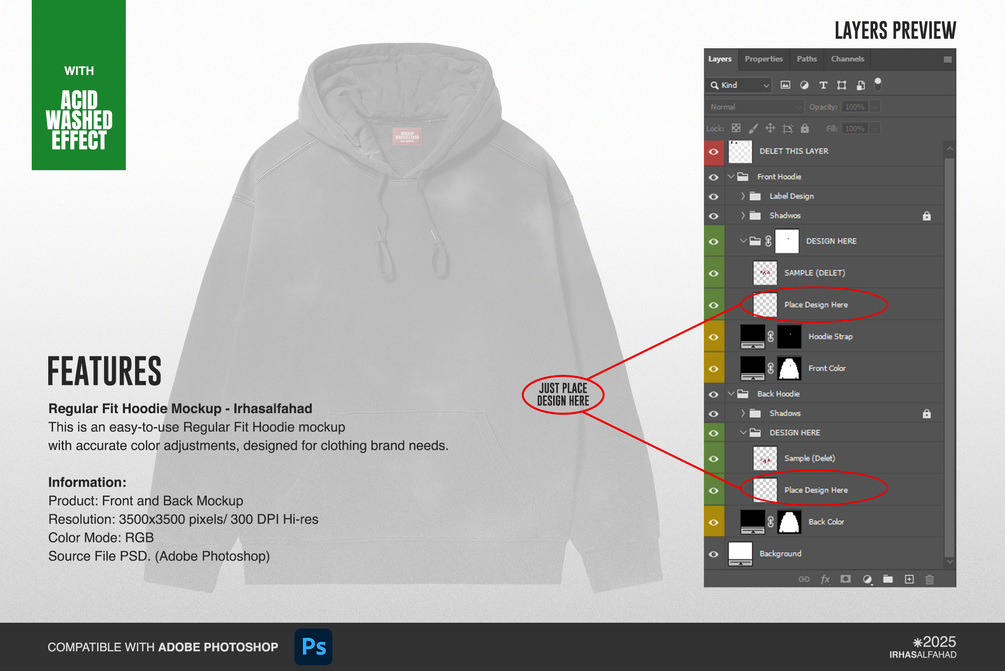The width and height of the screenshot is (1005, 671).
Task: Create a new adjustment layer
Action: coord(867,579)
